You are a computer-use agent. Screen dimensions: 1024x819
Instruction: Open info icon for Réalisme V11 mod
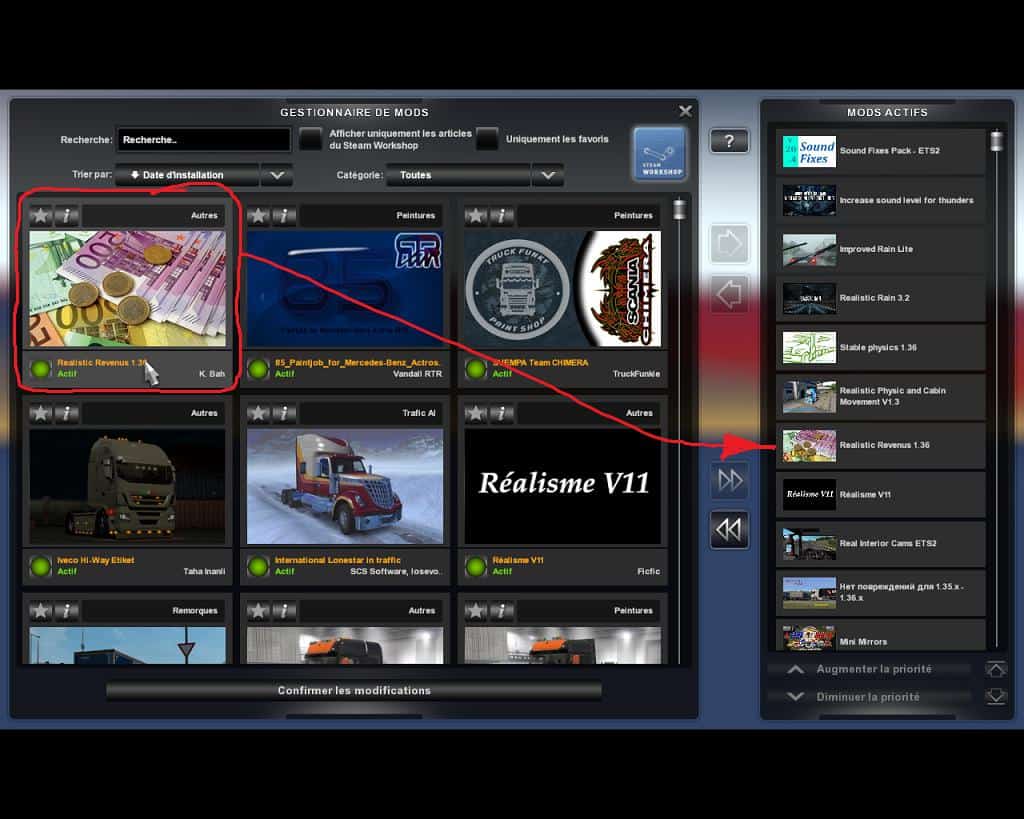click(501, 413)
